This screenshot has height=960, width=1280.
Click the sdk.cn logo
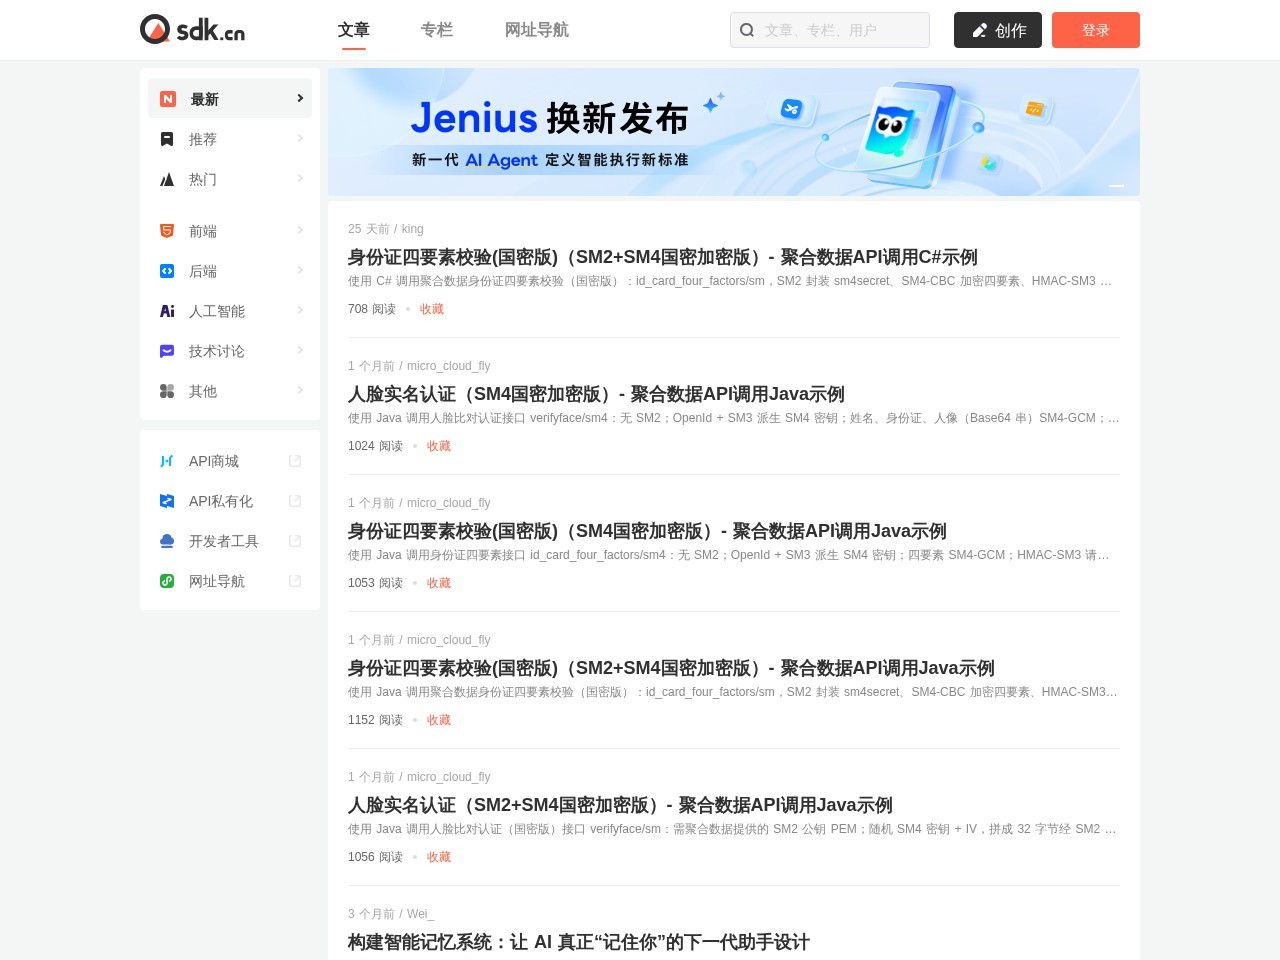tap(193, 30)
